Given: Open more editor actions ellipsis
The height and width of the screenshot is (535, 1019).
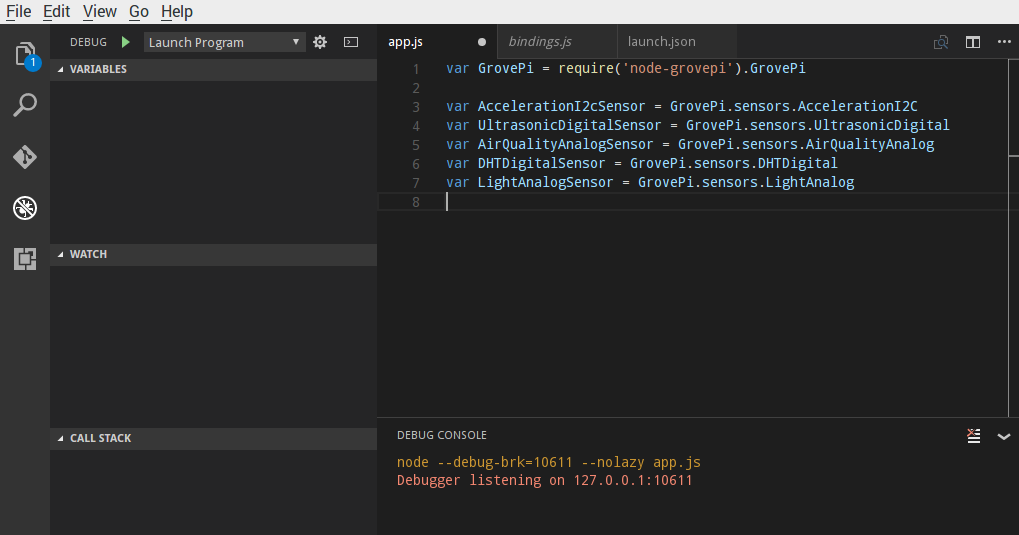Looking at the screenshot, I should [1003, 42].
